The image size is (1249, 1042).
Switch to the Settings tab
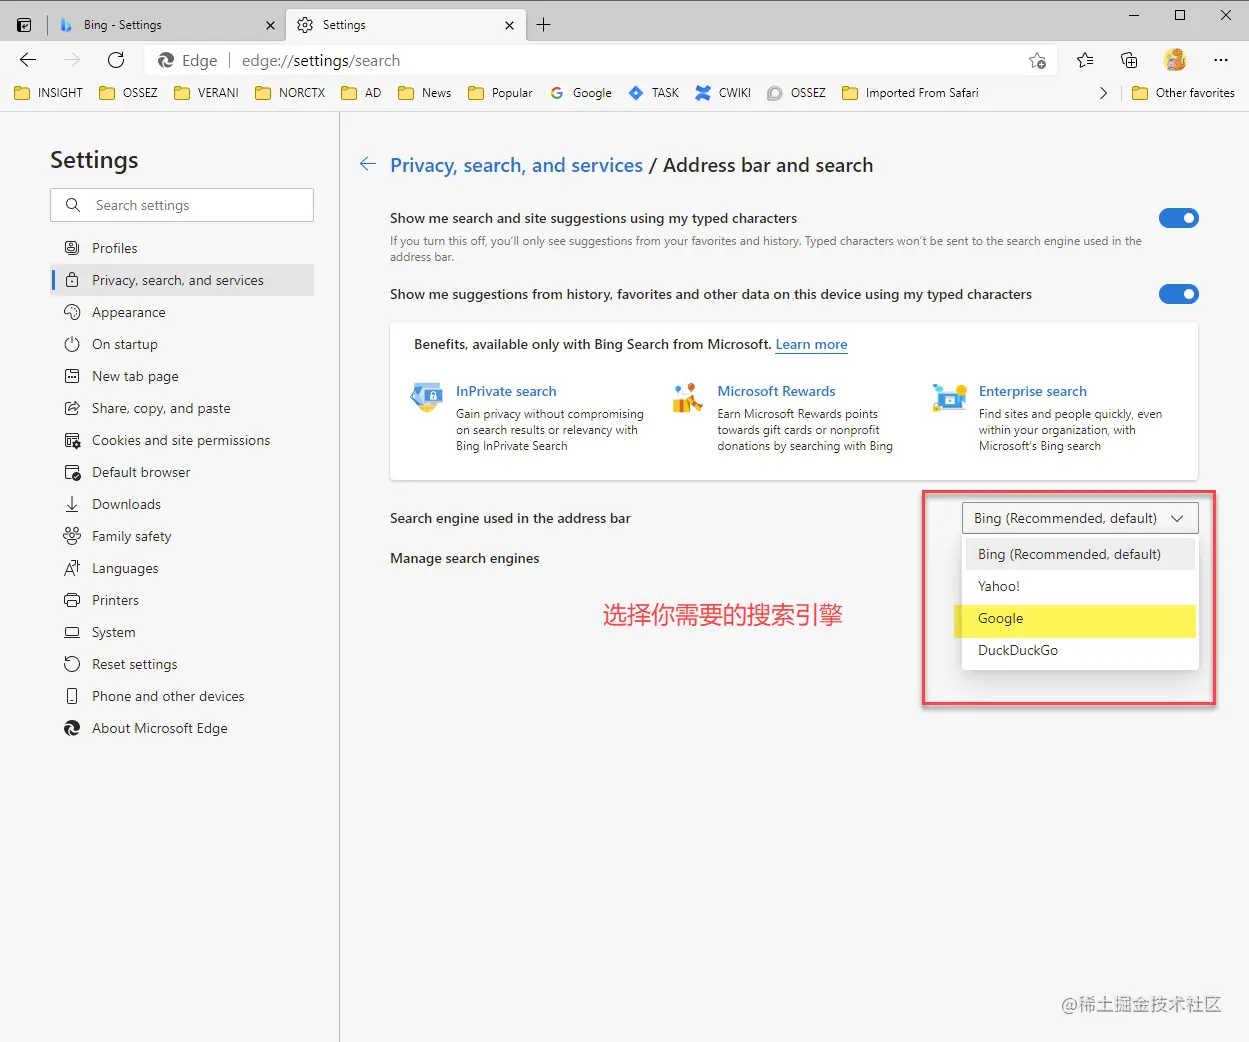click(405, 25)
